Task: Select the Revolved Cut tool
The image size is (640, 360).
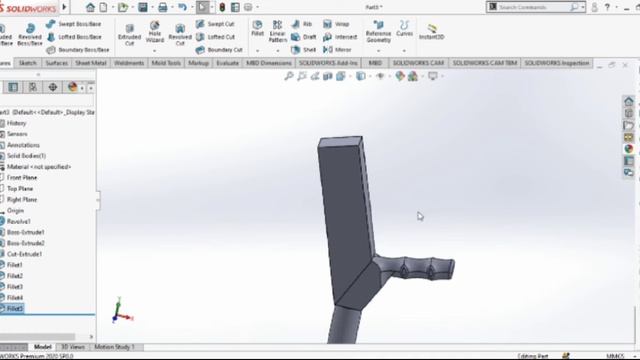Action: coord(180,34)
